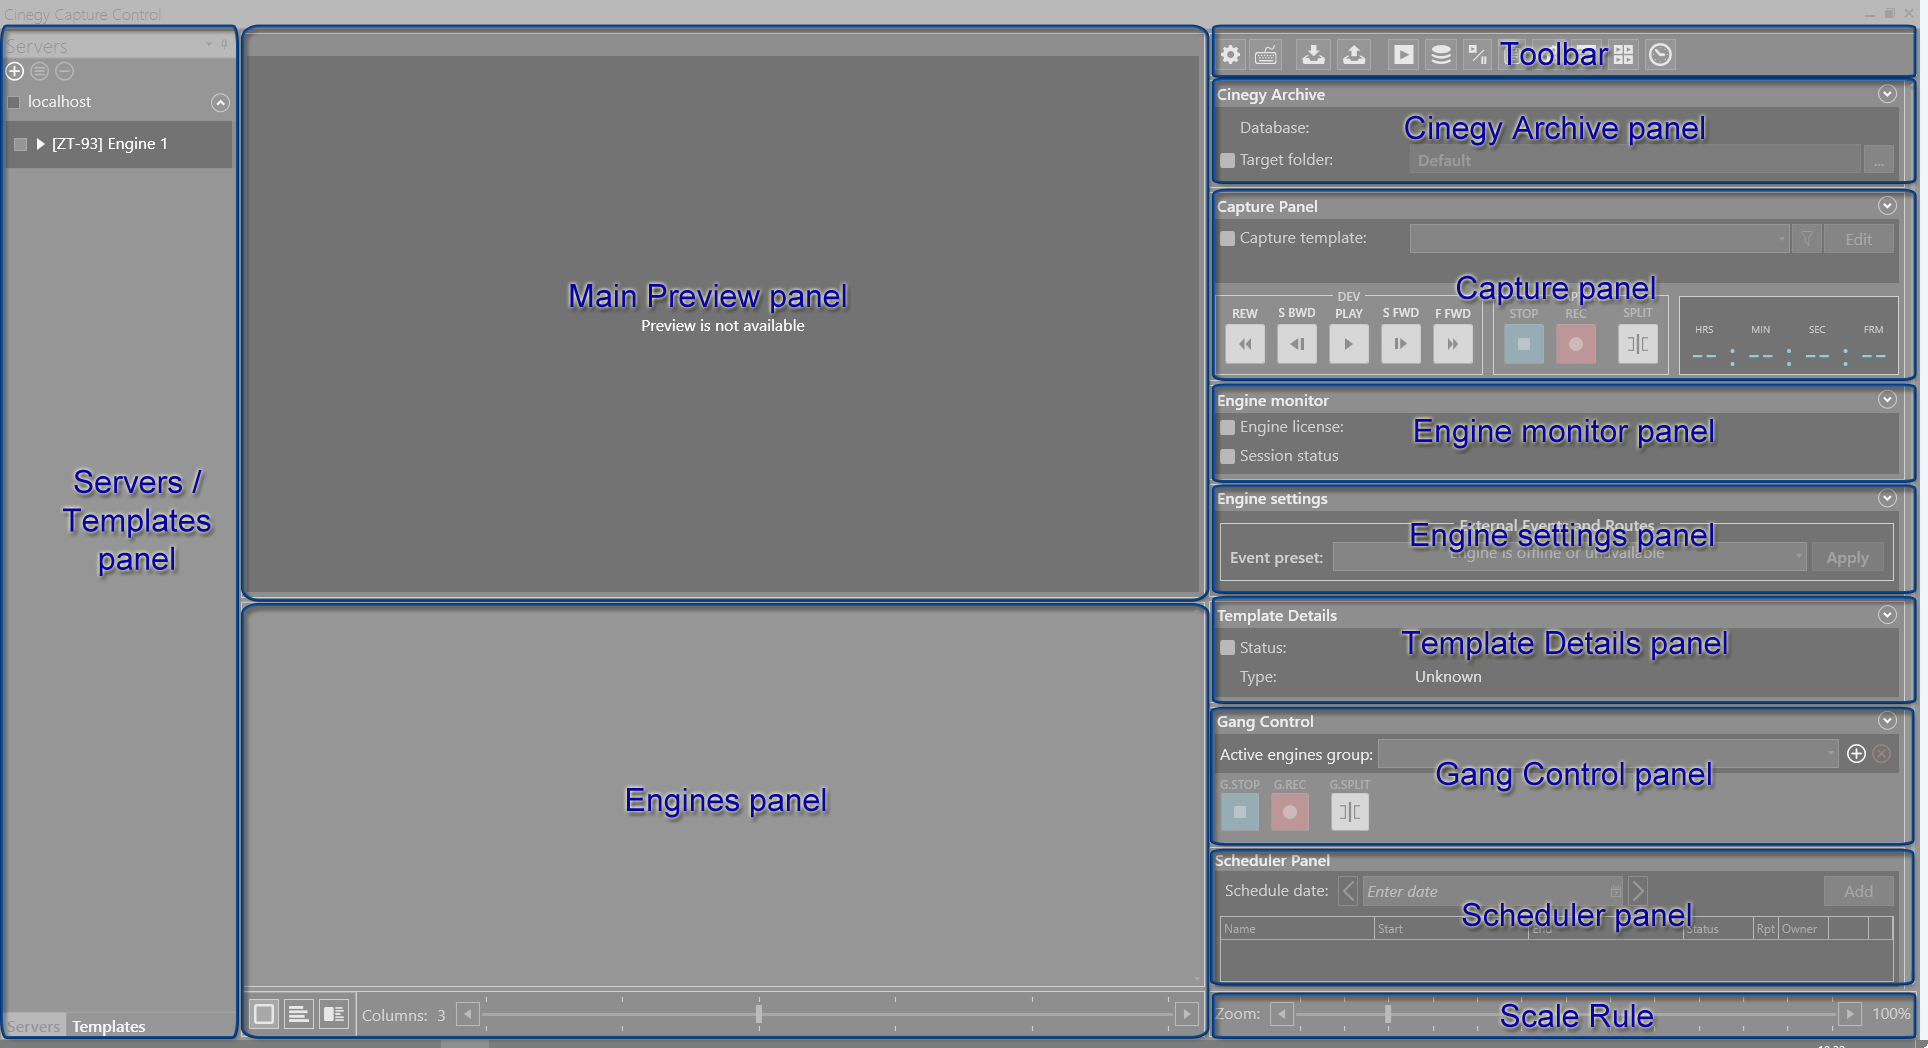Switch to the Templates tab
The image size is (1928, 1048).
pos(108,1026)
